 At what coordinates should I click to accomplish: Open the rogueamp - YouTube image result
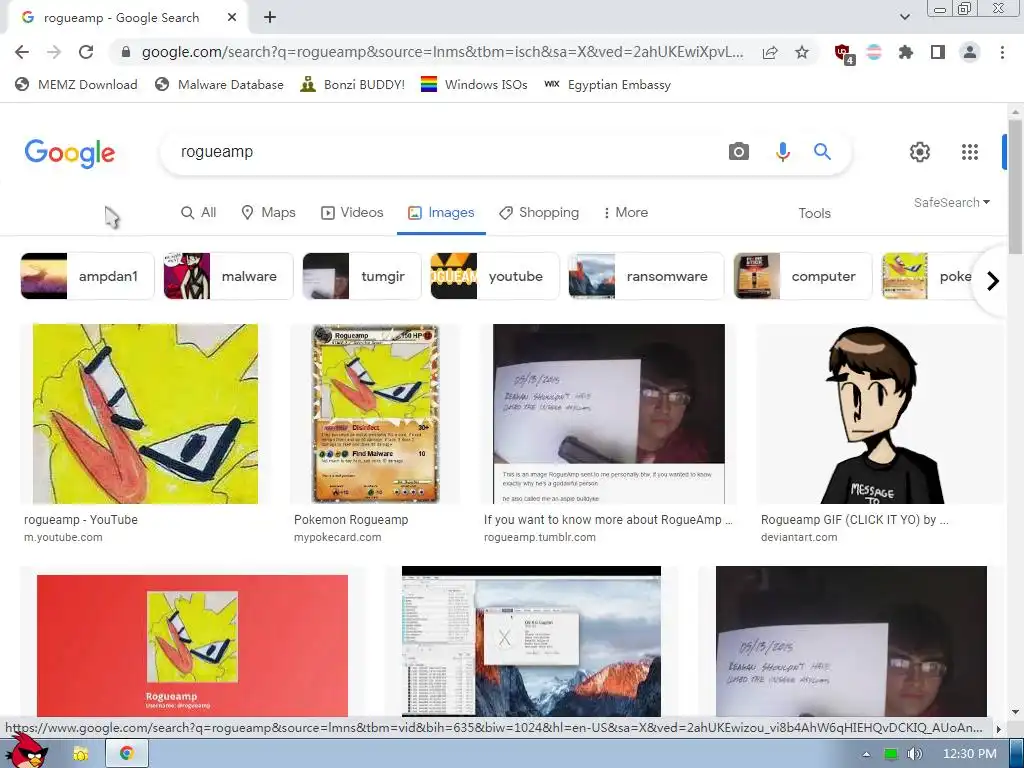coord(145,414)
